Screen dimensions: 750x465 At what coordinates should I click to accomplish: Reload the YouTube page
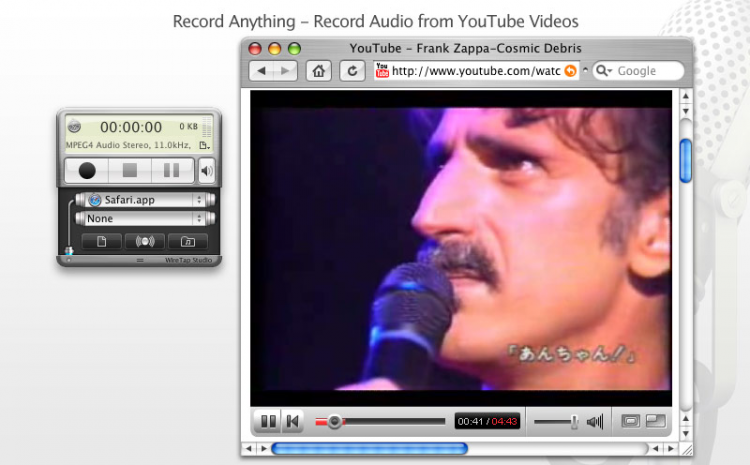(352, 71)
